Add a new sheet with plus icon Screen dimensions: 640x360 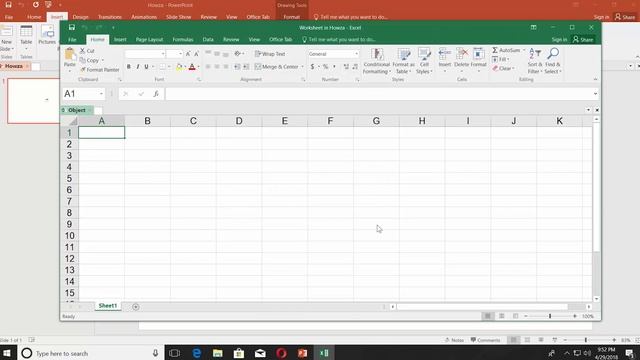click(136, 307)
